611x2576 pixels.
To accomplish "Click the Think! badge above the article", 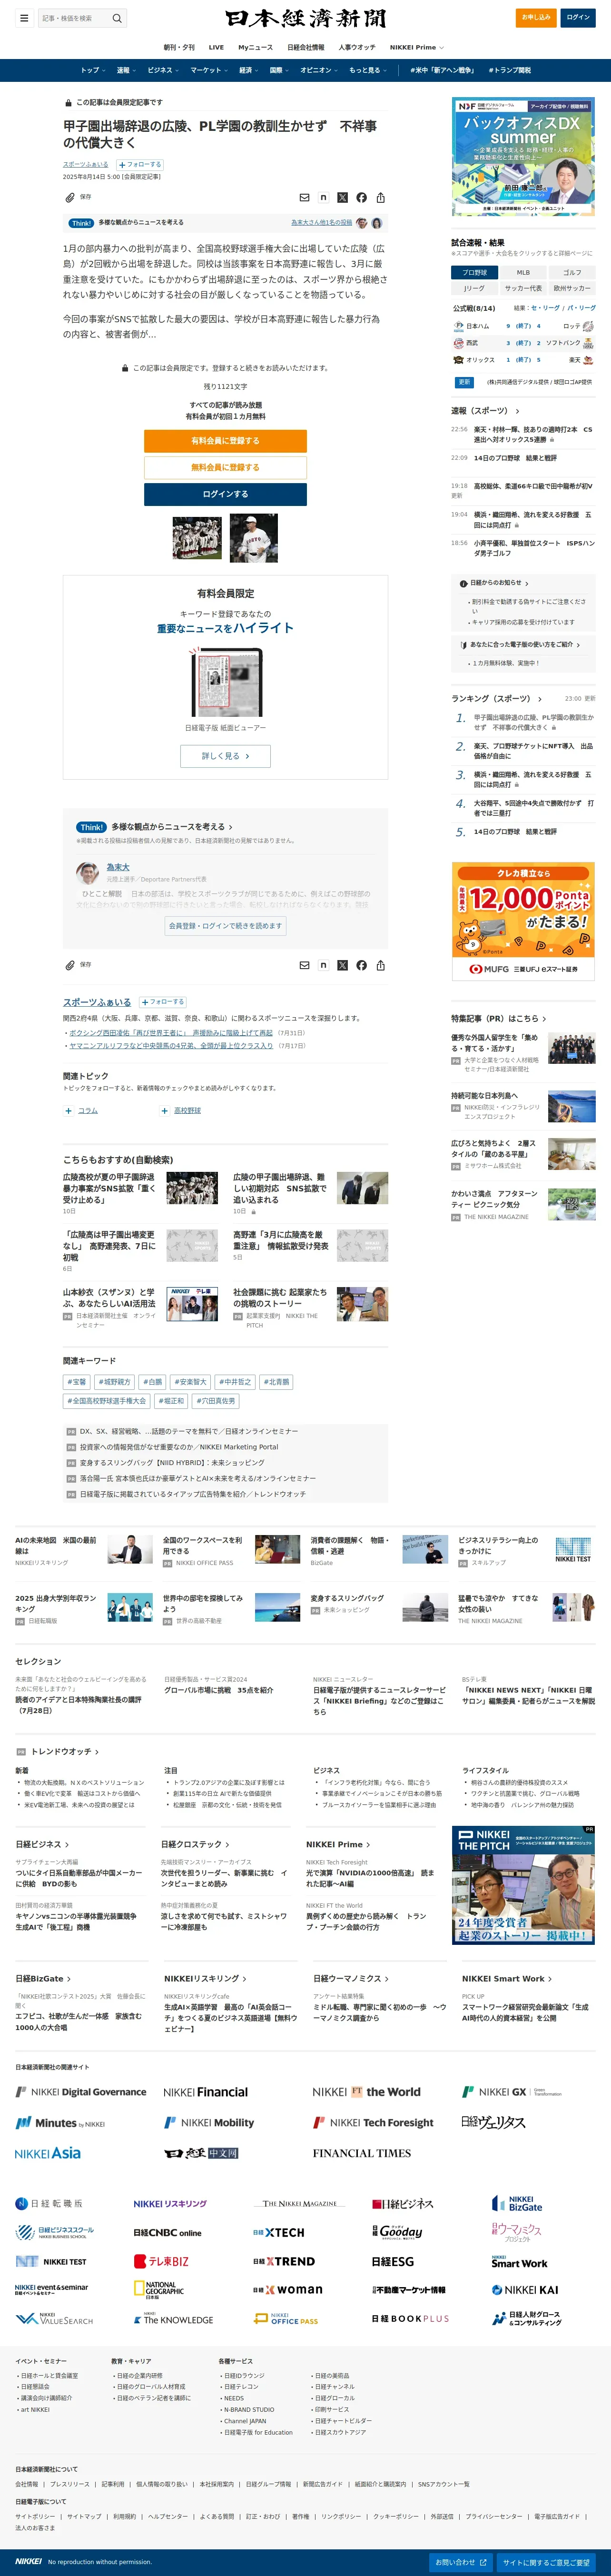I will coord(82,223).
